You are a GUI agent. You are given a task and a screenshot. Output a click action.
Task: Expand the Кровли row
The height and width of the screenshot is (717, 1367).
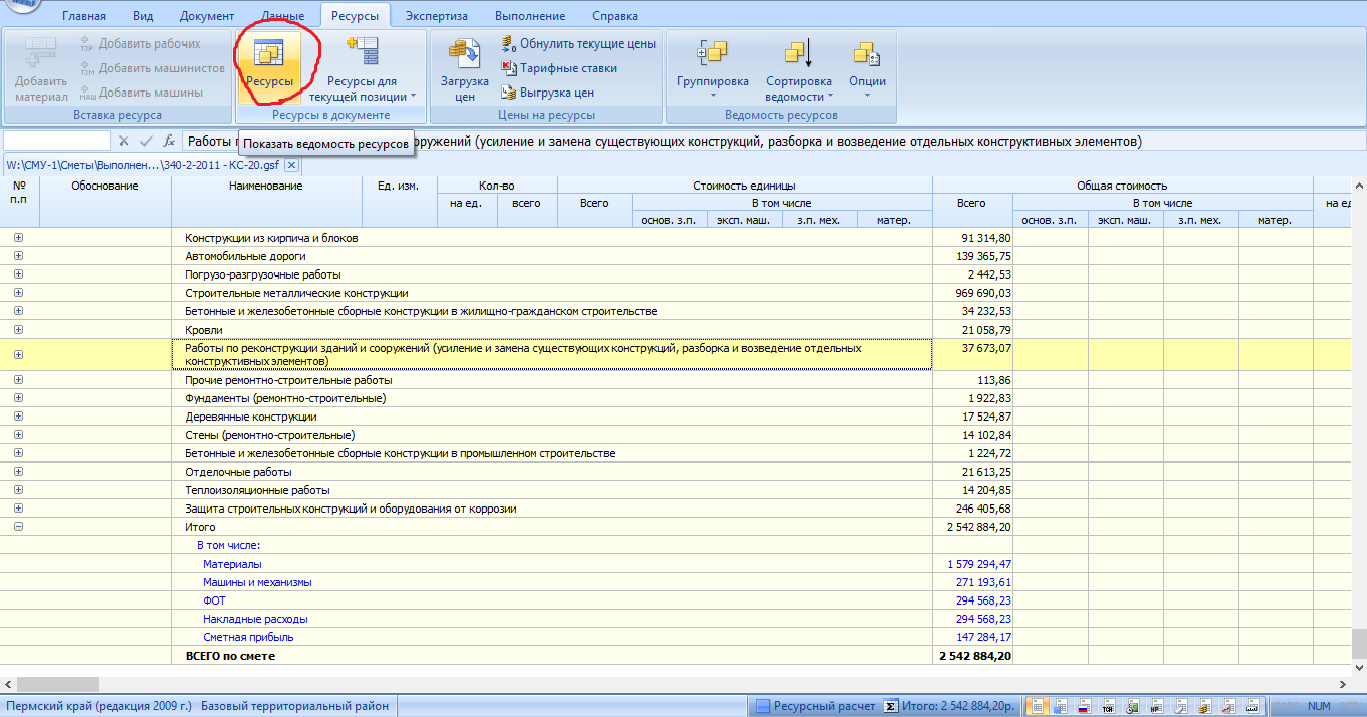[18, 329]
